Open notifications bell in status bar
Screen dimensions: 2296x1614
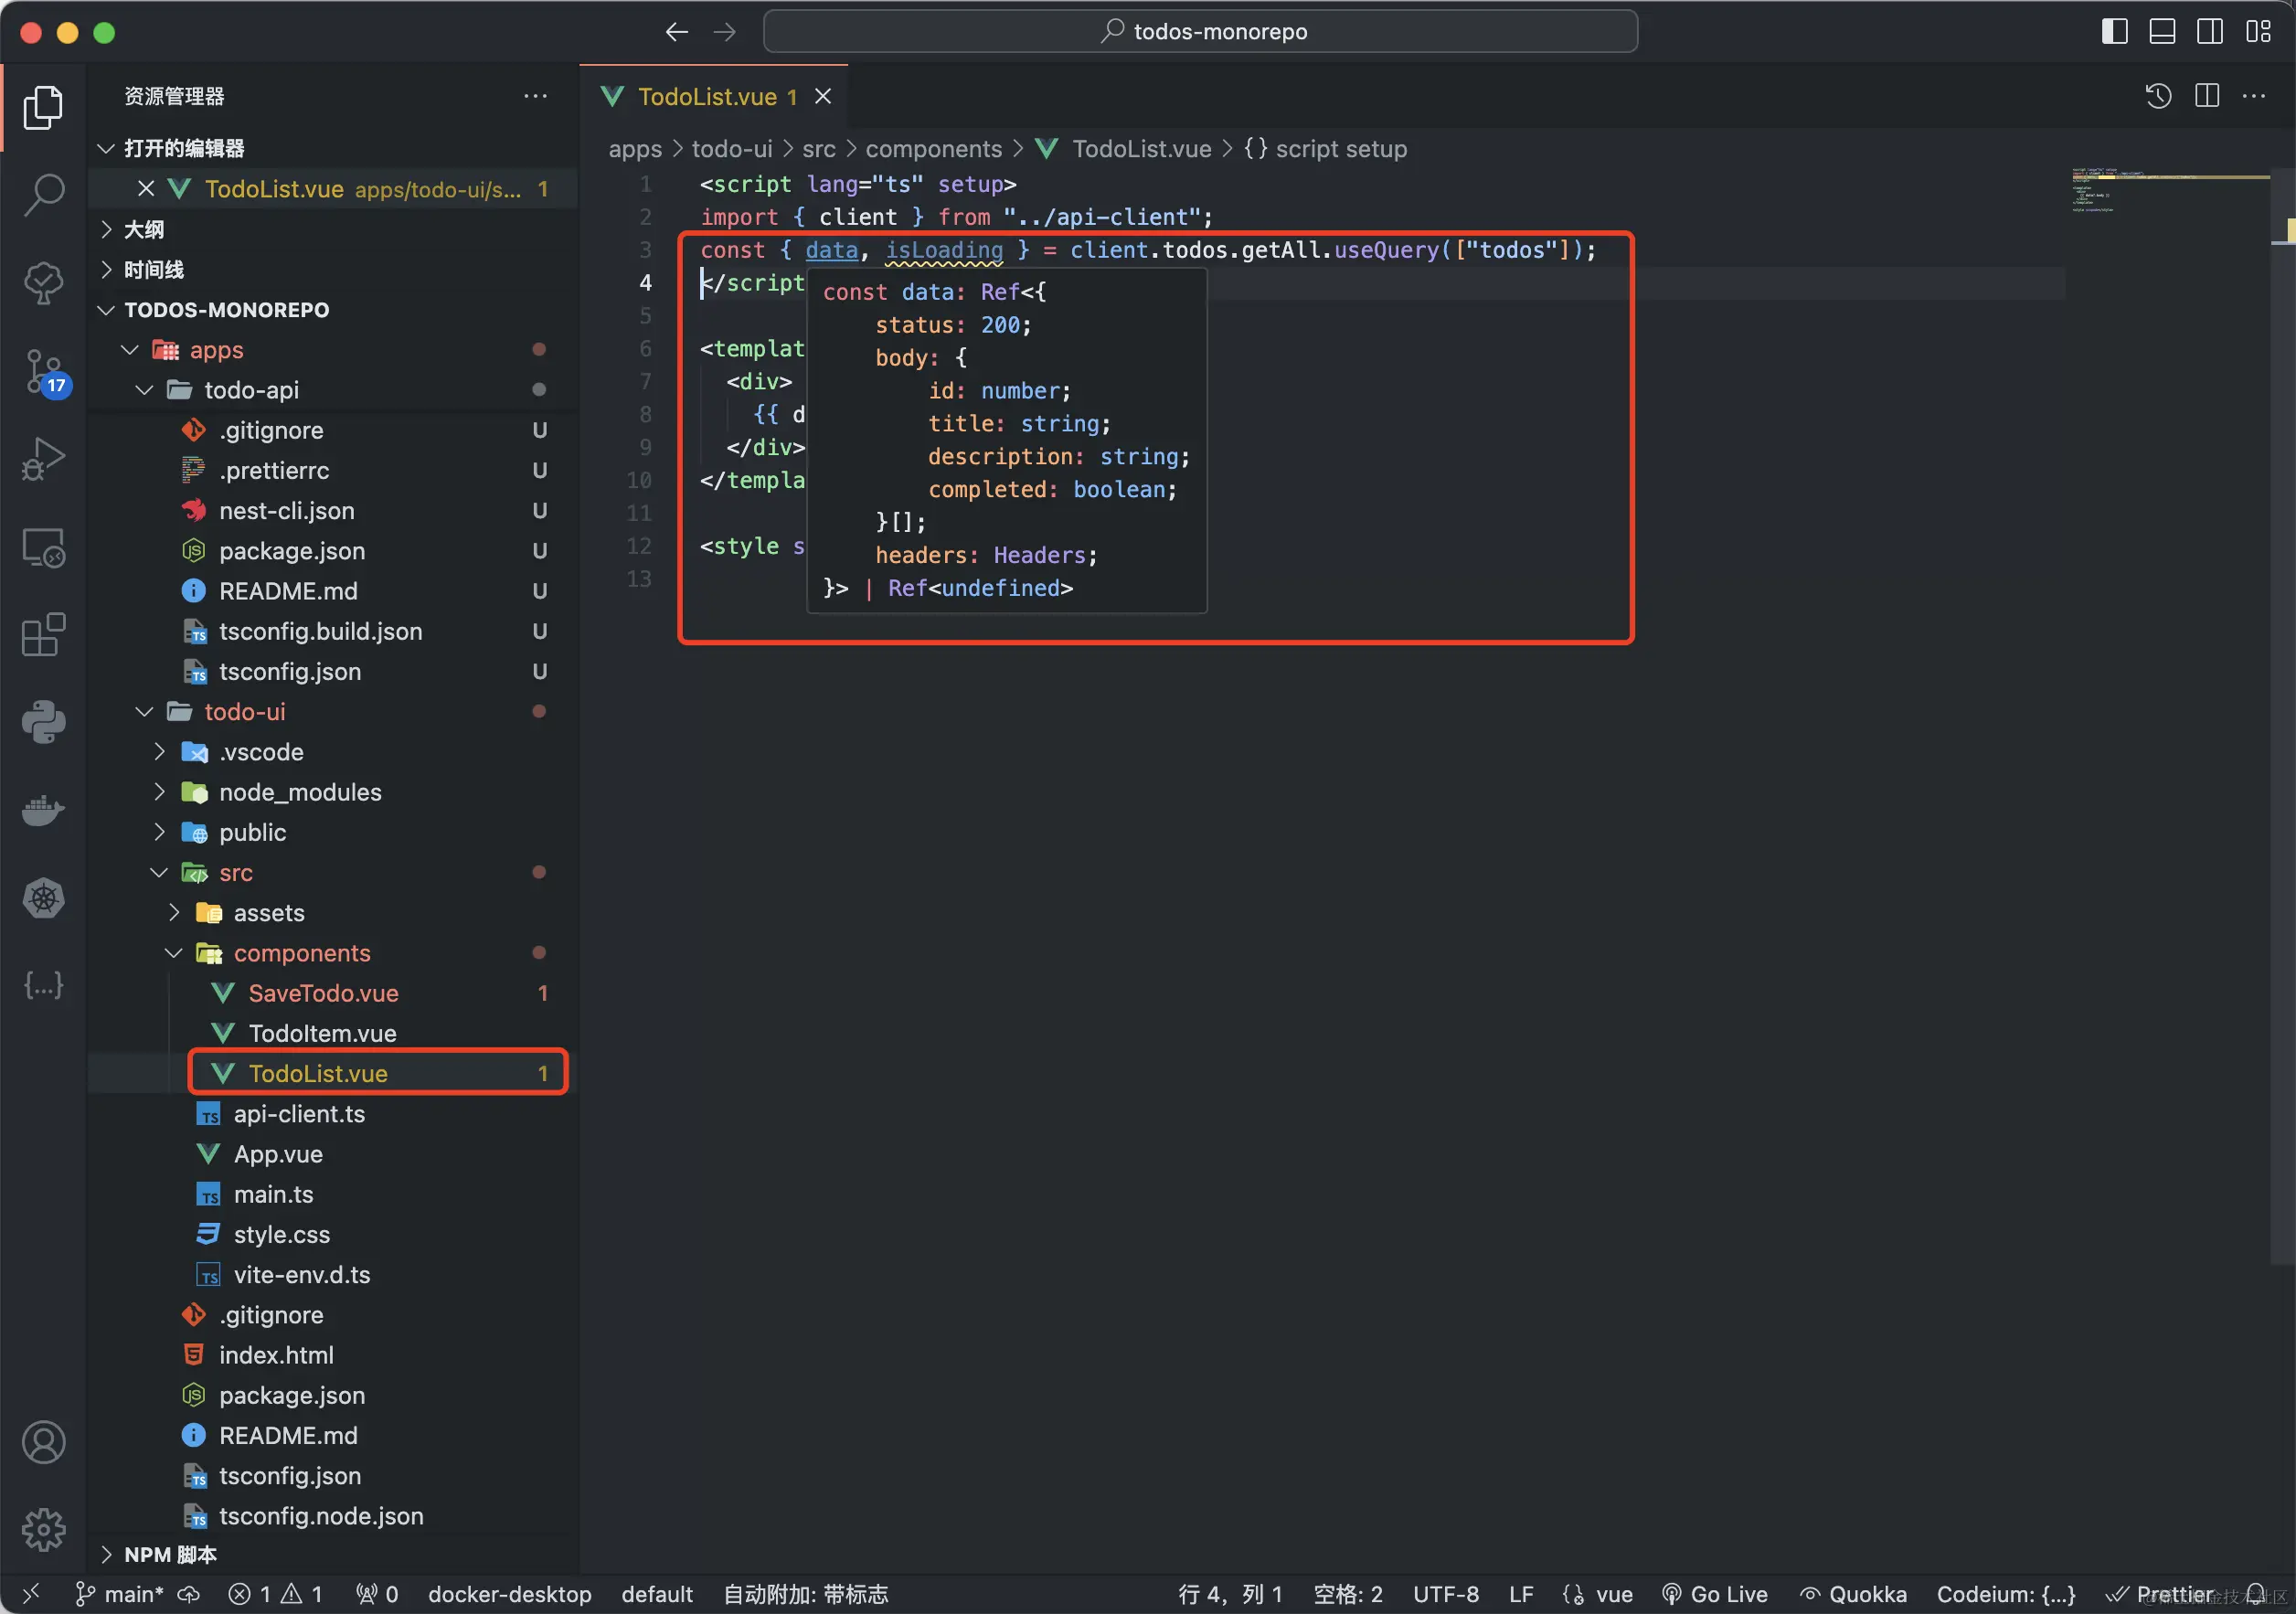click(x=2256, y=1594)
